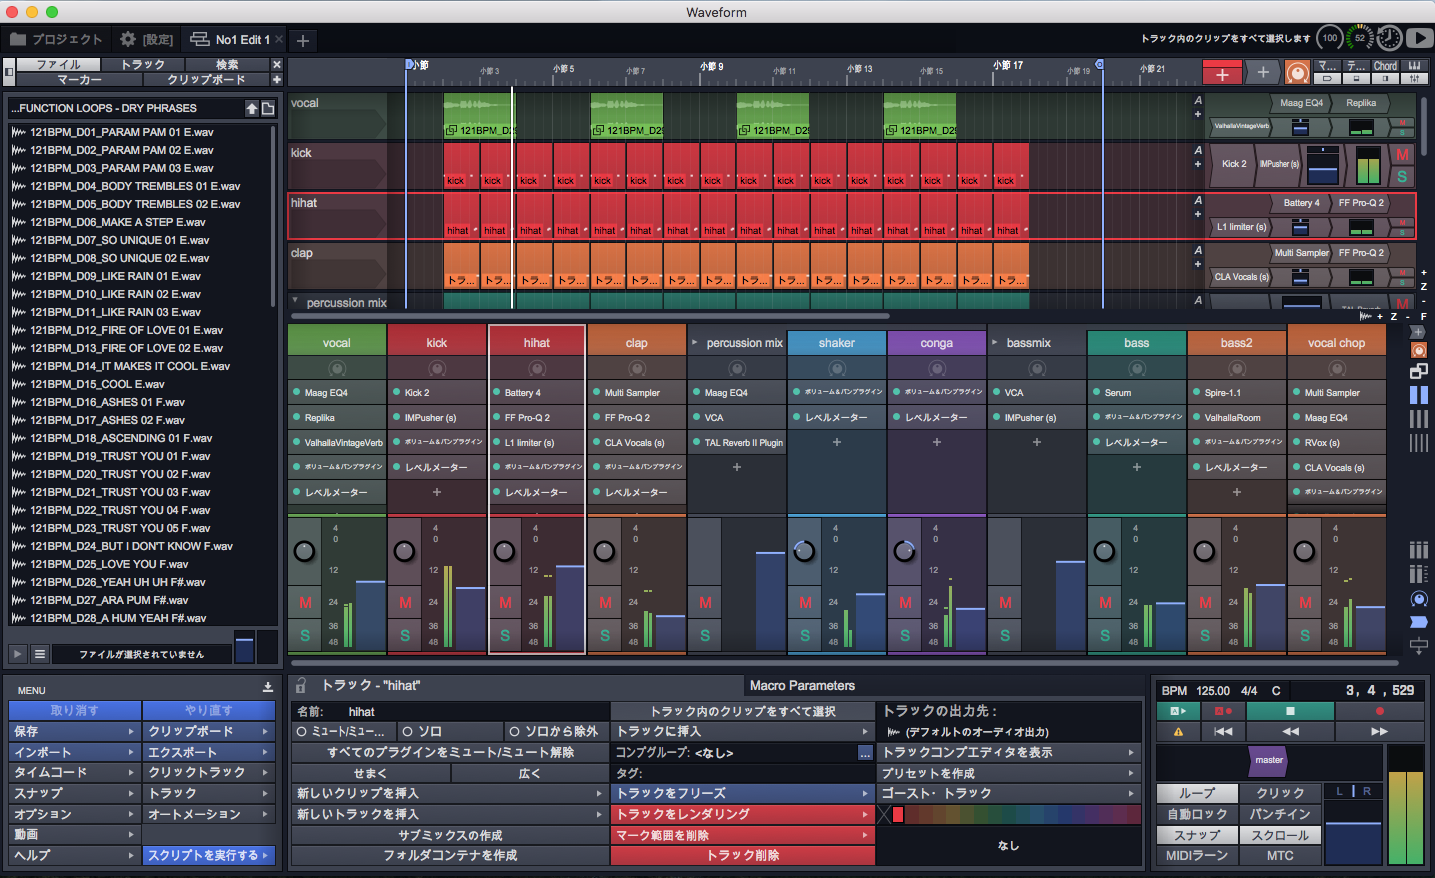This screenshot has width=1435, height=878.
Task: Open the インポート submenu
Action: pos(75,752)
